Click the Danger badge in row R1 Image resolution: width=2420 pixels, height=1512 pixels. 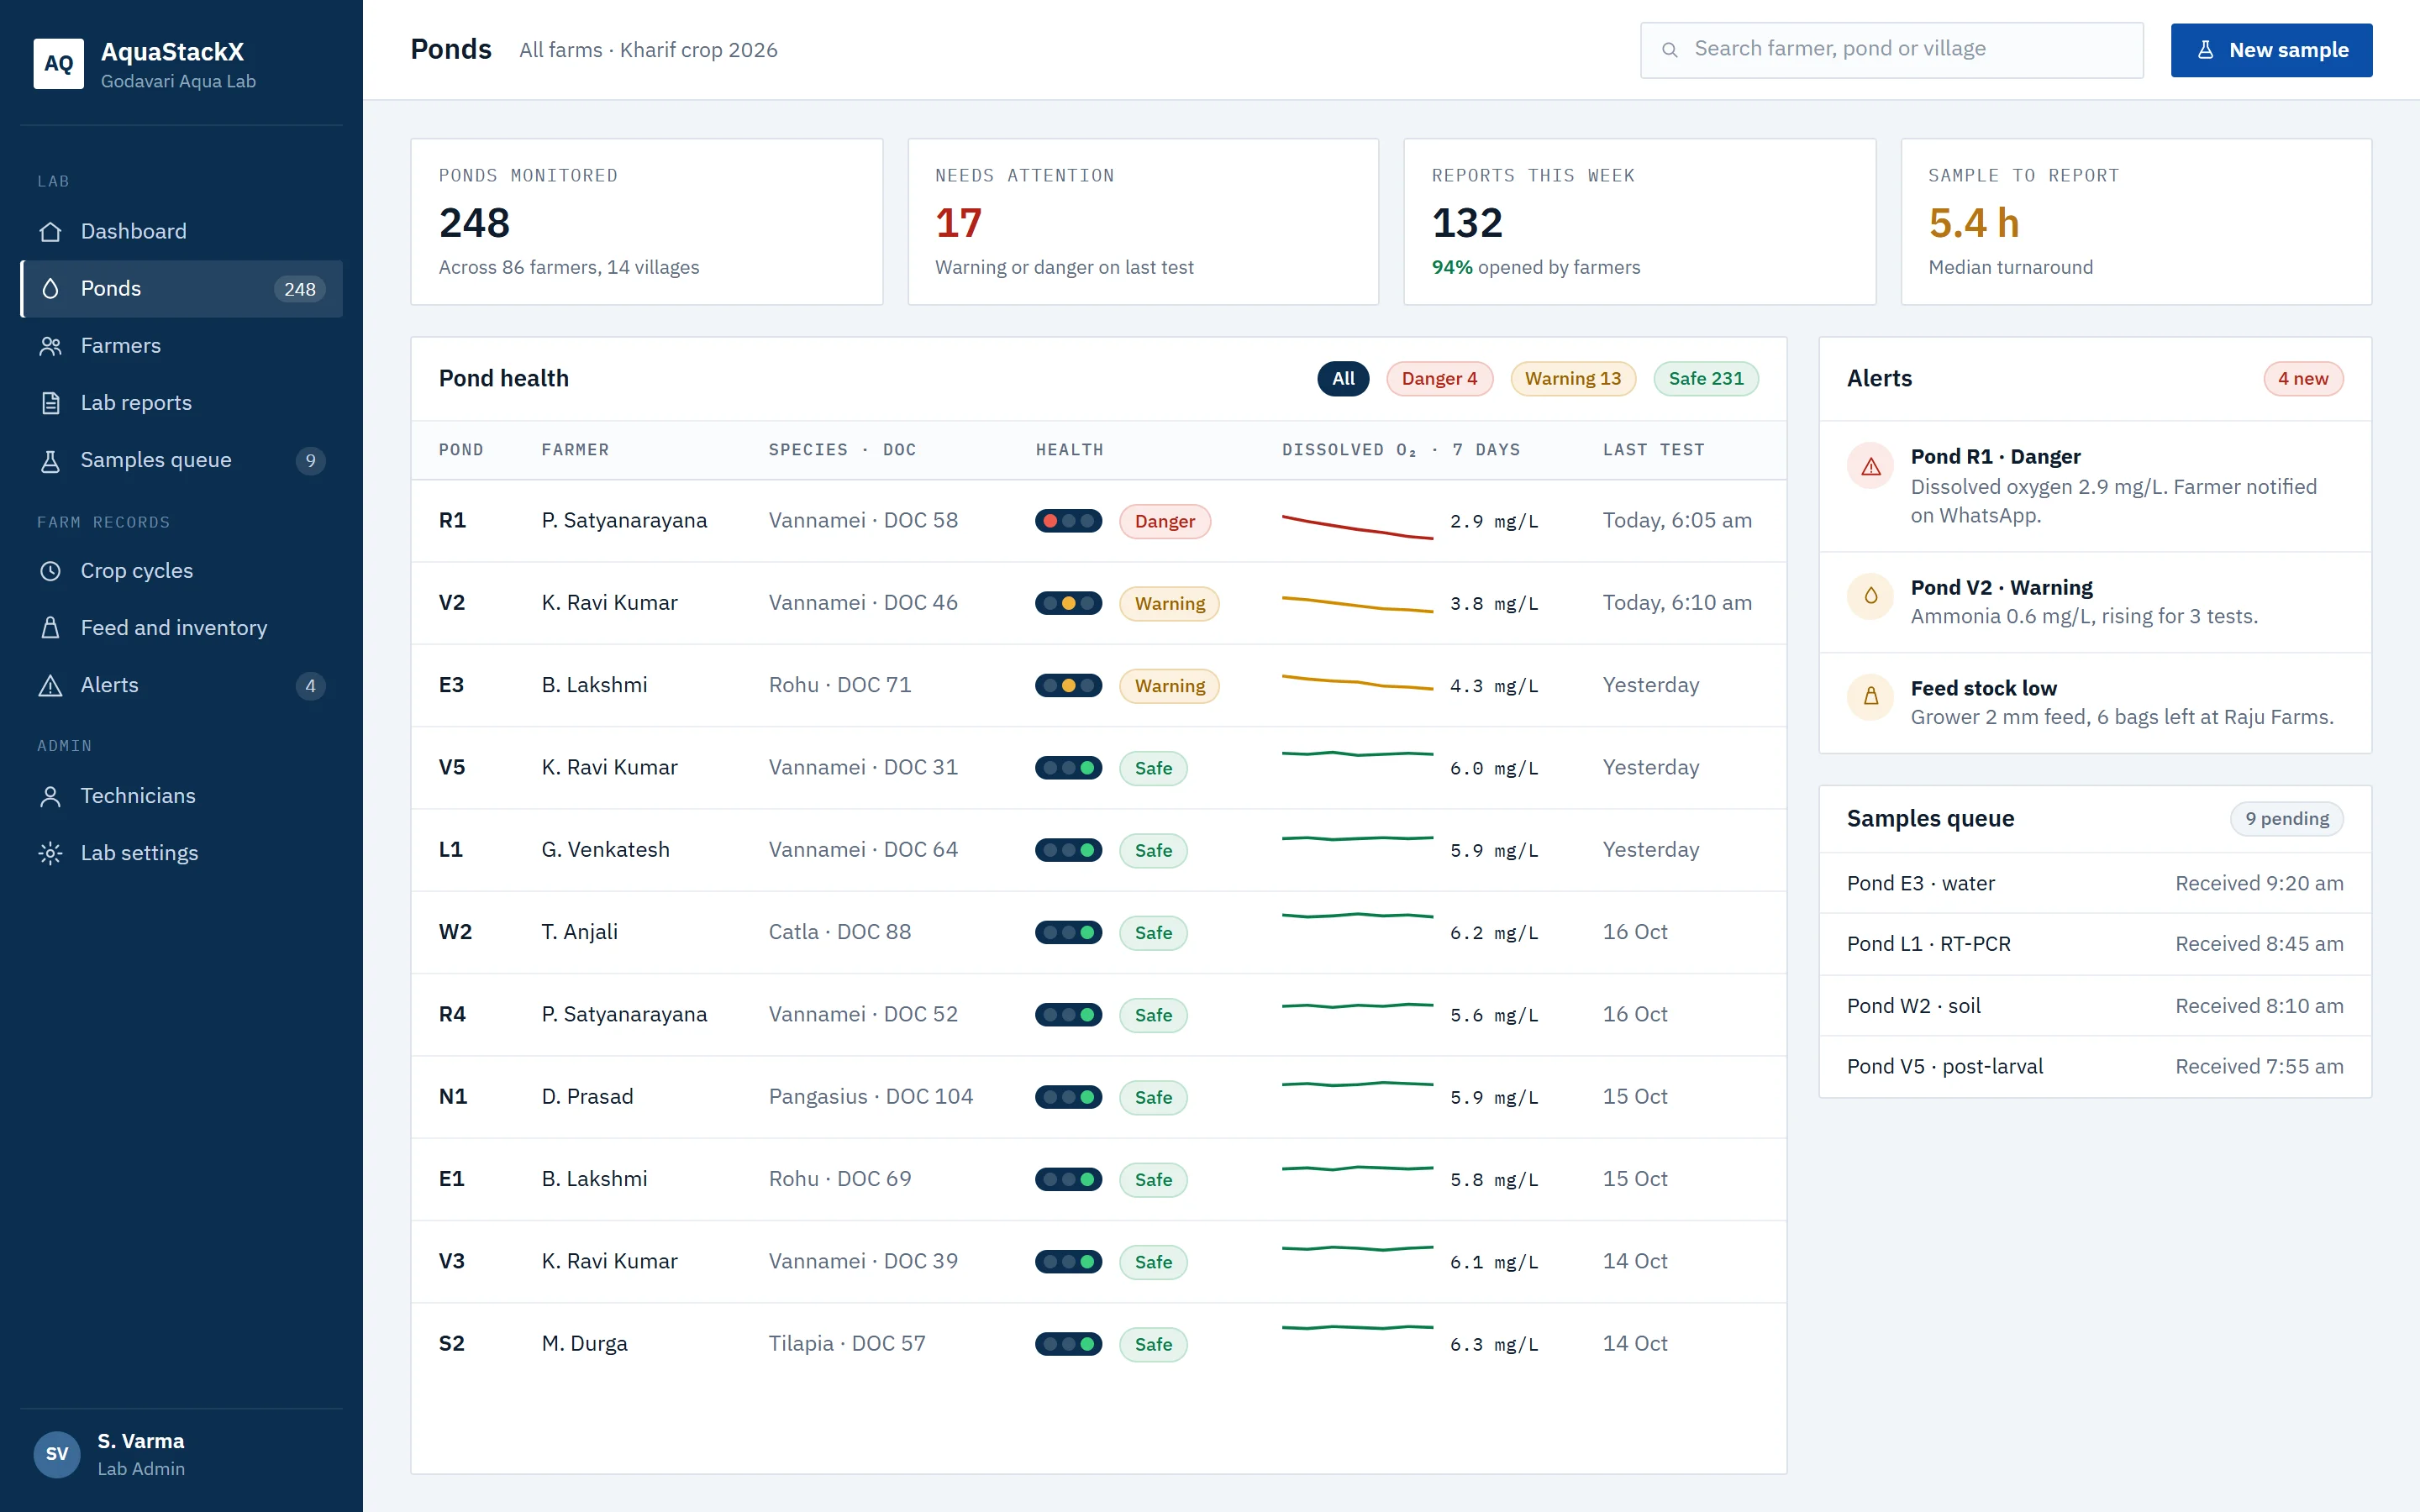tap(1165, 522)
